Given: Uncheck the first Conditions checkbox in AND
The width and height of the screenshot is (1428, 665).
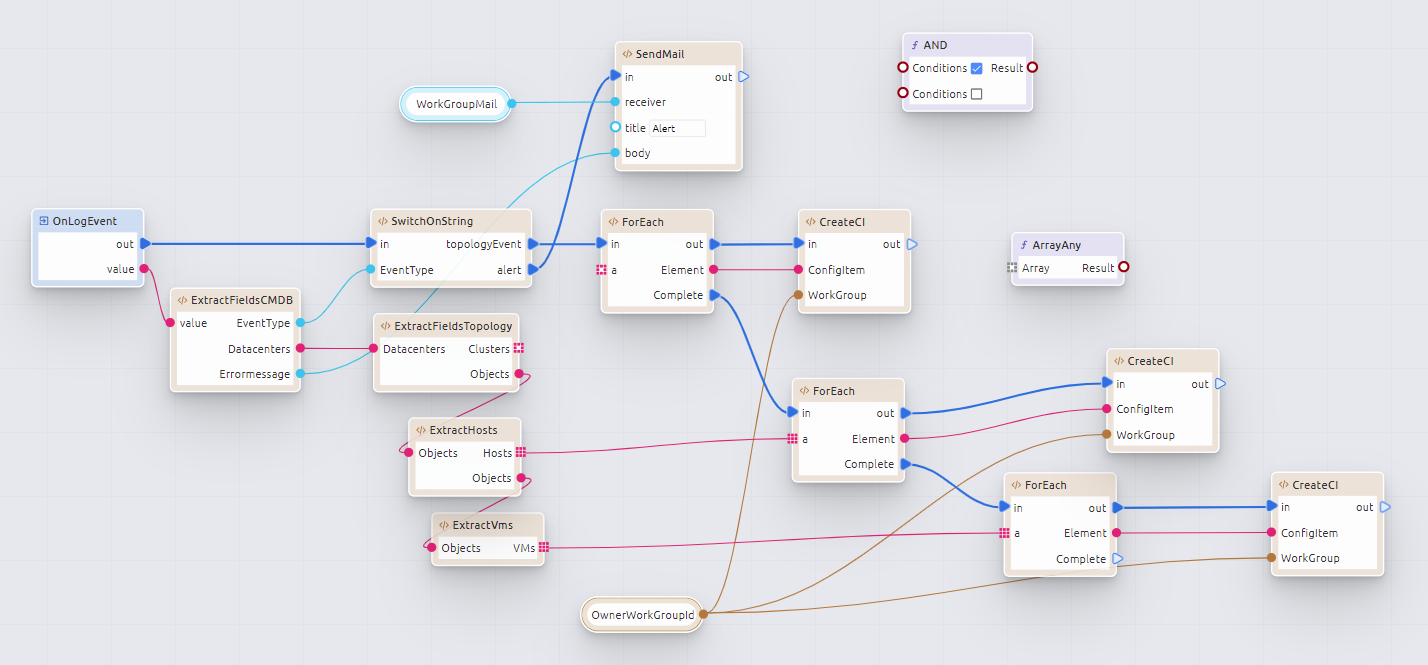Looking at the screenshot, I should pos(977,68).
